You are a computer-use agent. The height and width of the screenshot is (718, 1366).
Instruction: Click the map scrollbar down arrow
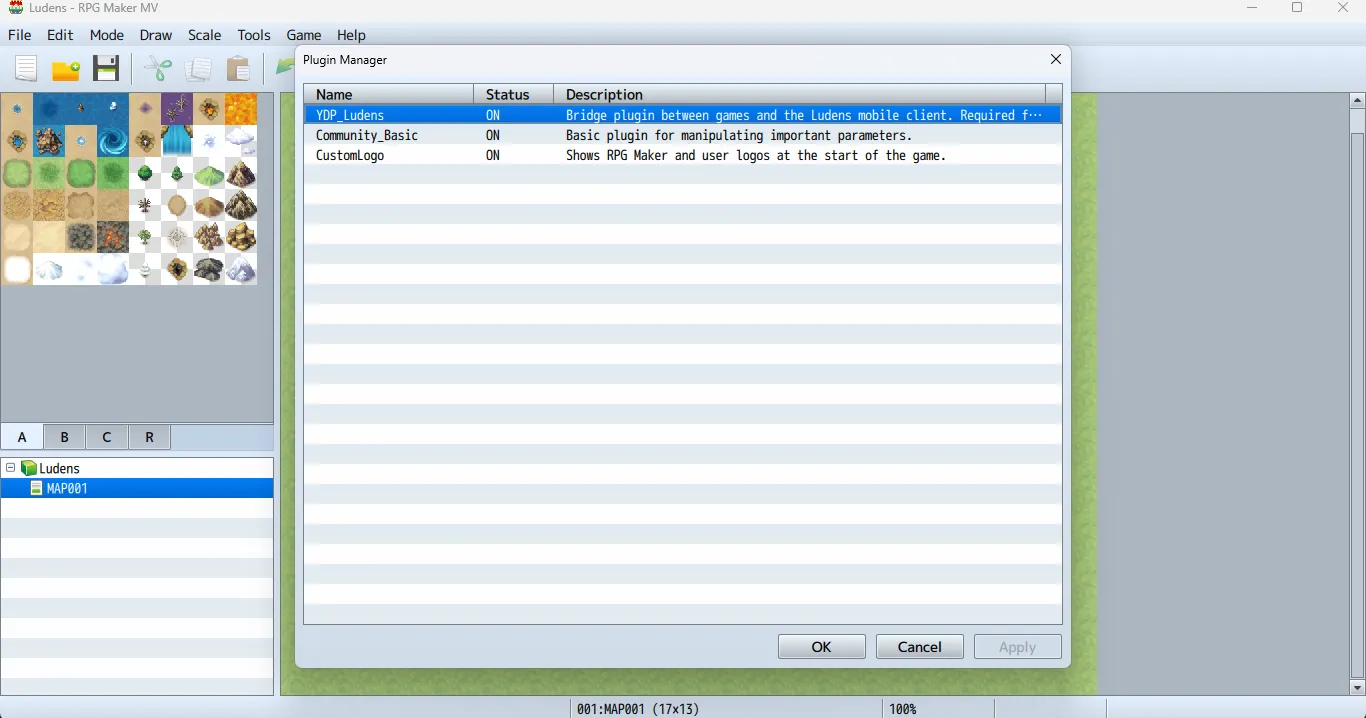coord(1357,687)
